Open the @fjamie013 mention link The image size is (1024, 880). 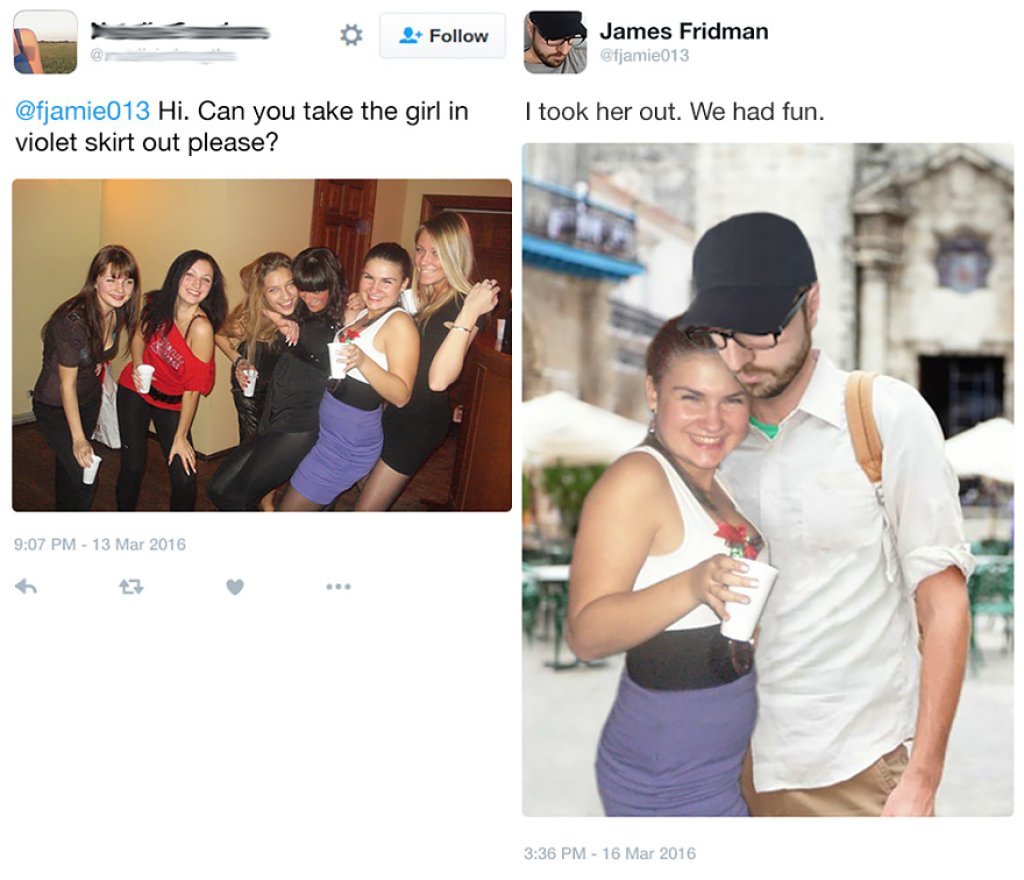click(x=82, y=111)
